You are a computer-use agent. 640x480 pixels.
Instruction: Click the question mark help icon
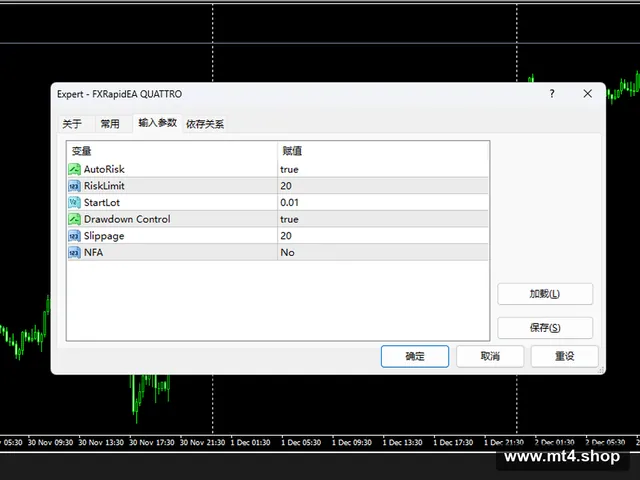(x=552, y=94)
